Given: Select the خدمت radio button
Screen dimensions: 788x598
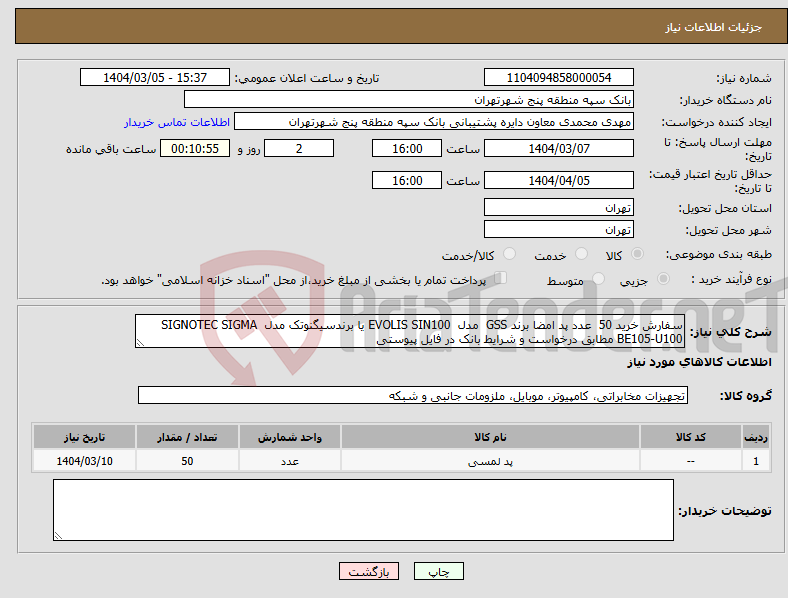Looking at the screenshot, I should coord(581,254).
